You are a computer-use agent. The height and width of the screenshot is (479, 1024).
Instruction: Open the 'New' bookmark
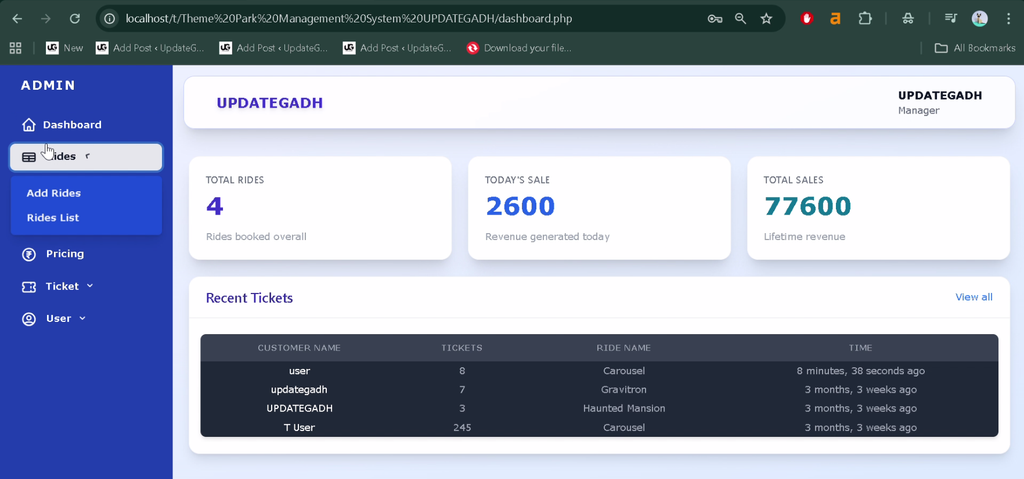(x=65, y=48)
